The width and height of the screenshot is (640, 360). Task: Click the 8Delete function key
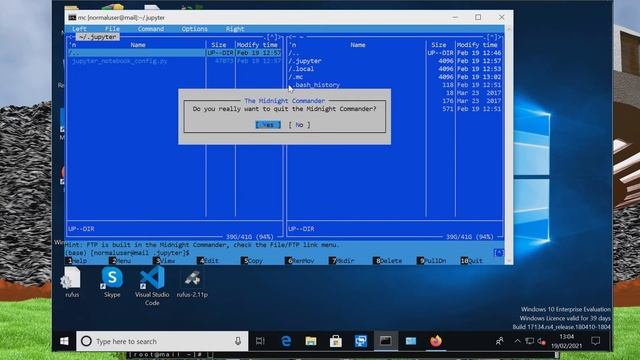[388, 260]
